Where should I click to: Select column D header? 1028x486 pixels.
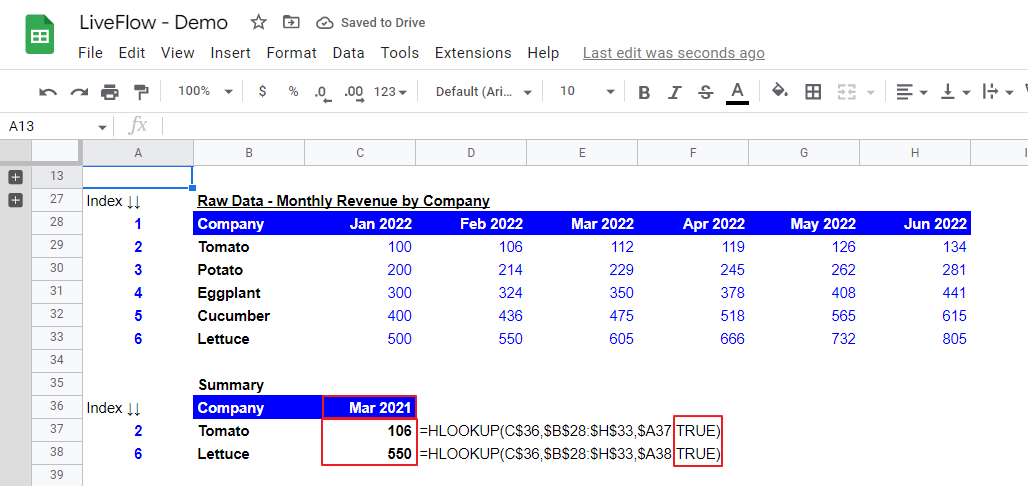471,153
